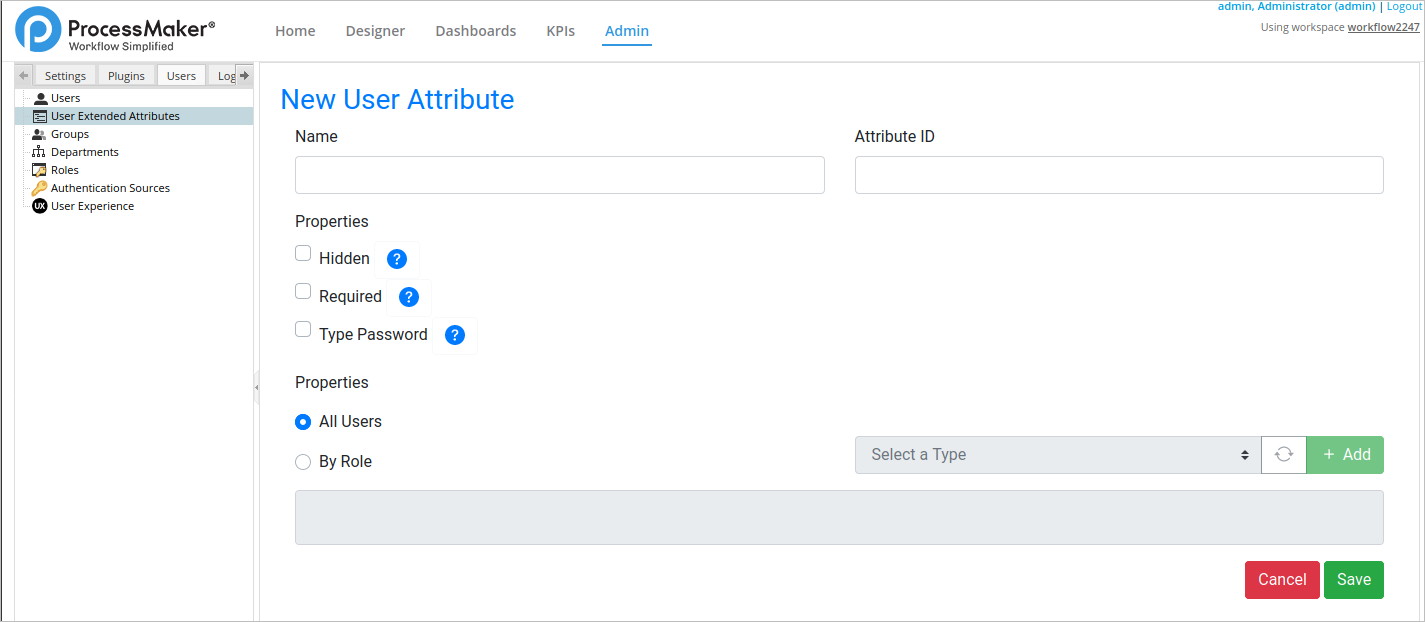Select the By Role radio option
The height and width of the screenshot is (622, 1425).
click(x=303, y=462)
